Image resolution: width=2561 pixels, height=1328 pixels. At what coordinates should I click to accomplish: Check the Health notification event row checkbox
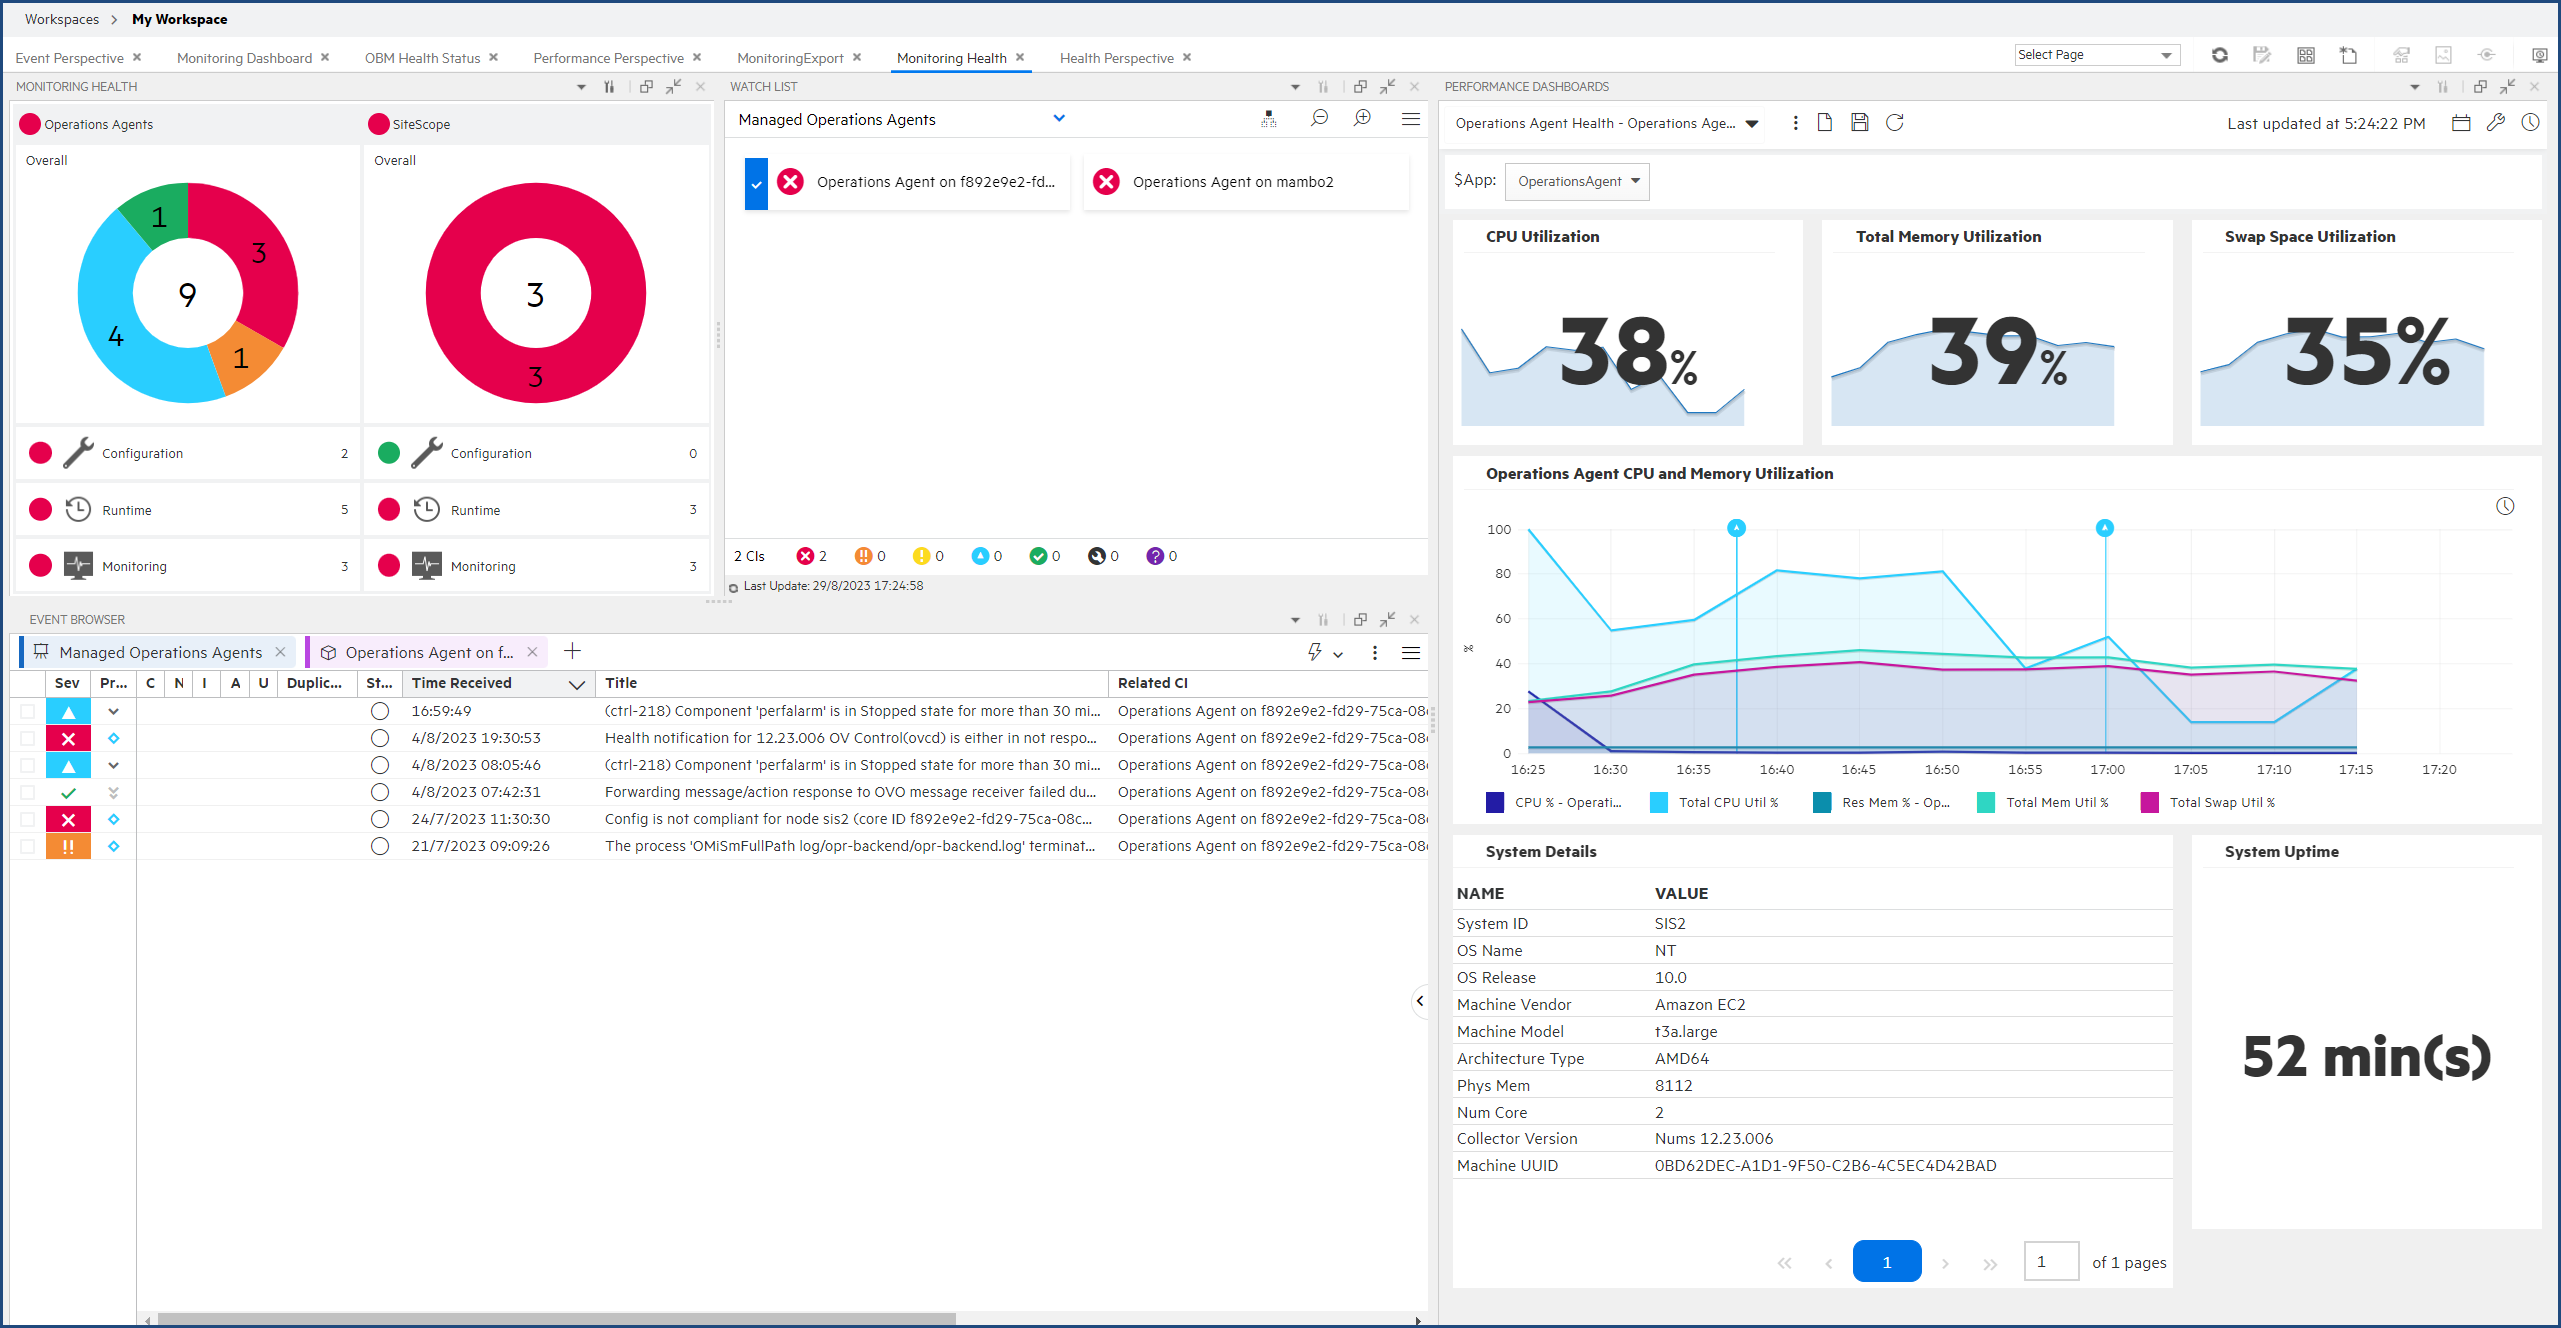[26, 738]
